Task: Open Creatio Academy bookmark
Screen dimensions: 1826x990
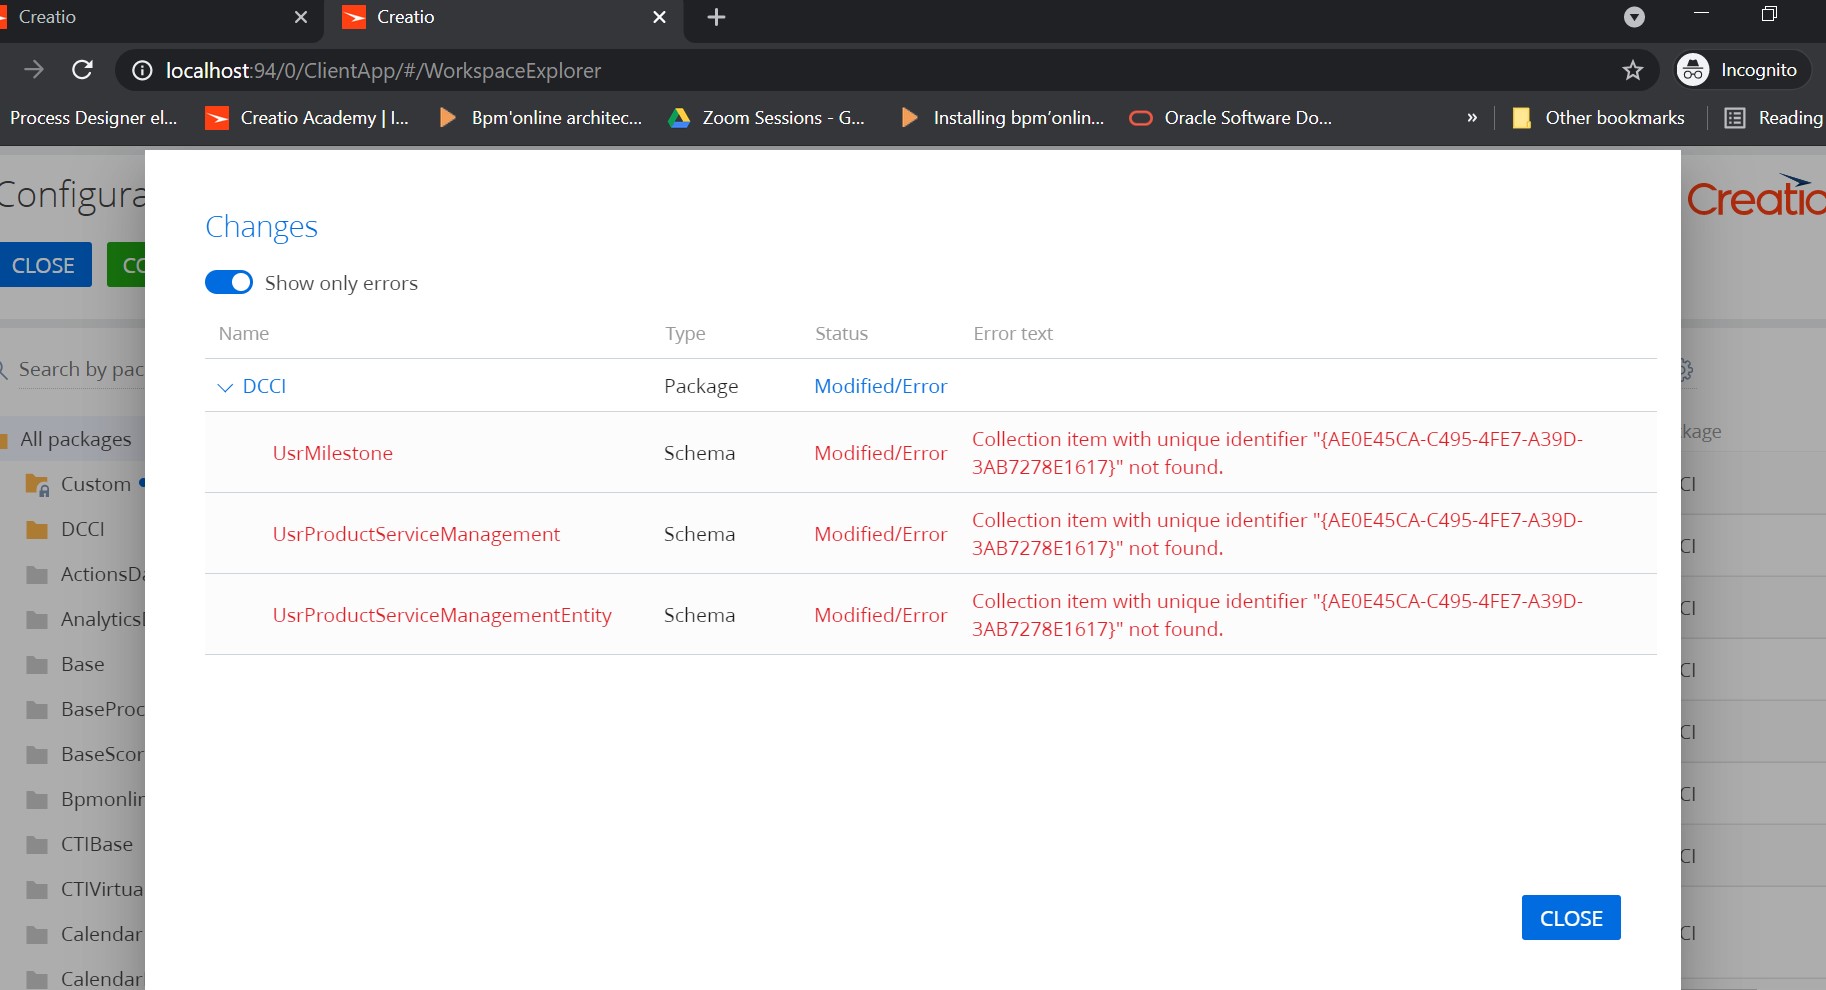Action: [x=307, y=118]
